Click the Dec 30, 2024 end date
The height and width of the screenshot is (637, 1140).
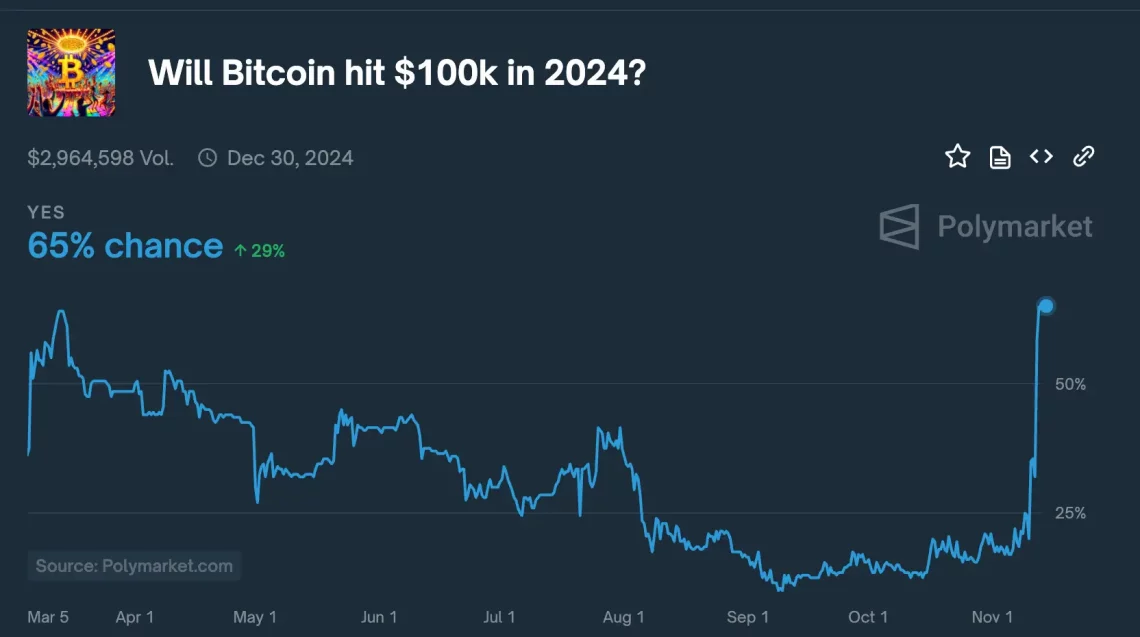point(289,158)
